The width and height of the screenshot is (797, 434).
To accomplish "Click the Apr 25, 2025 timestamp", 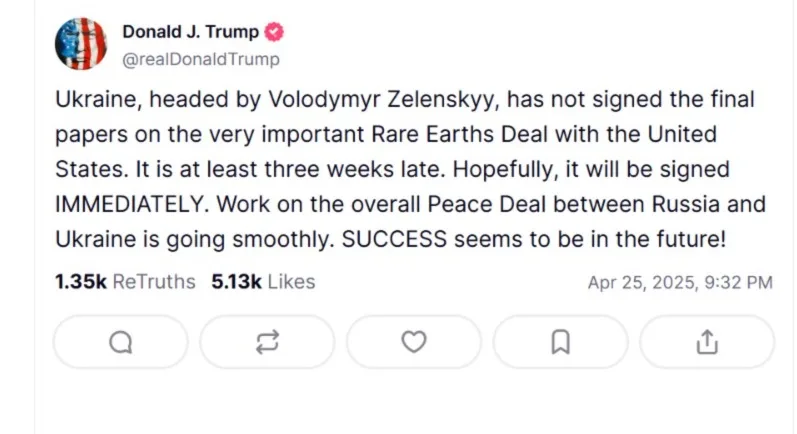I will coord(680,283).
